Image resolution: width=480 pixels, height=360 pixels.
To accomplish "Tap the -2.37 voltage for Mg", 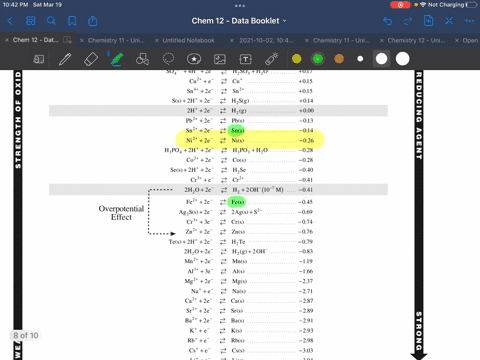I will pyautogui.click(x=306, y=281).
